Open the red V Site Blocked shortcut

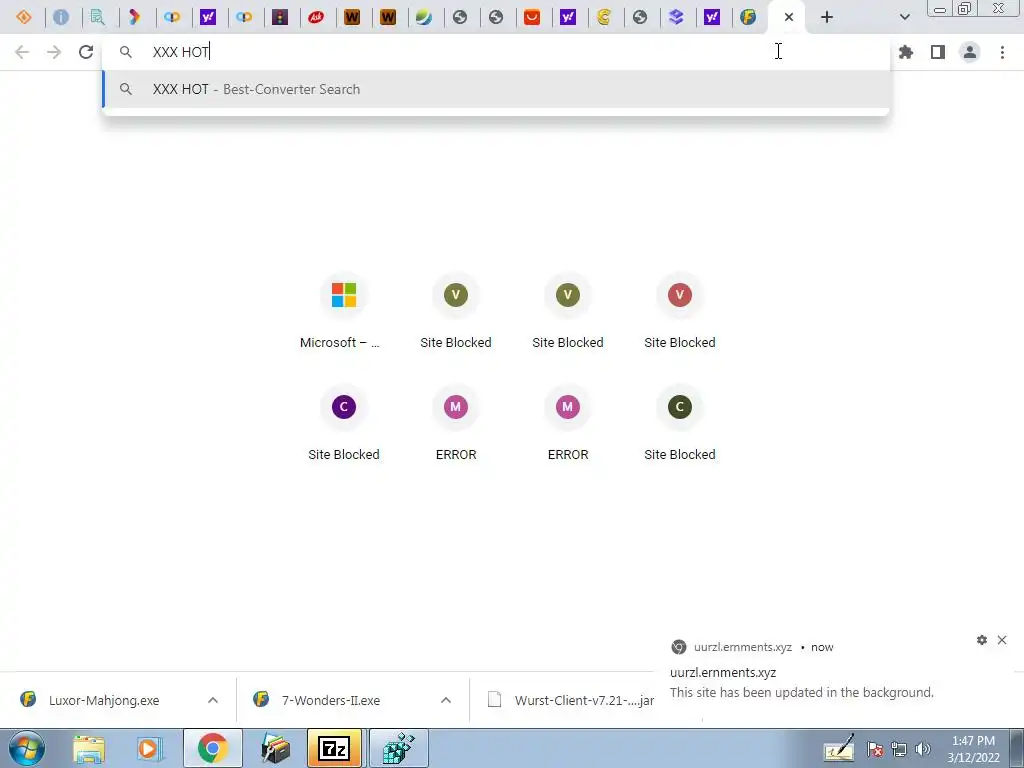click(679, 312)
